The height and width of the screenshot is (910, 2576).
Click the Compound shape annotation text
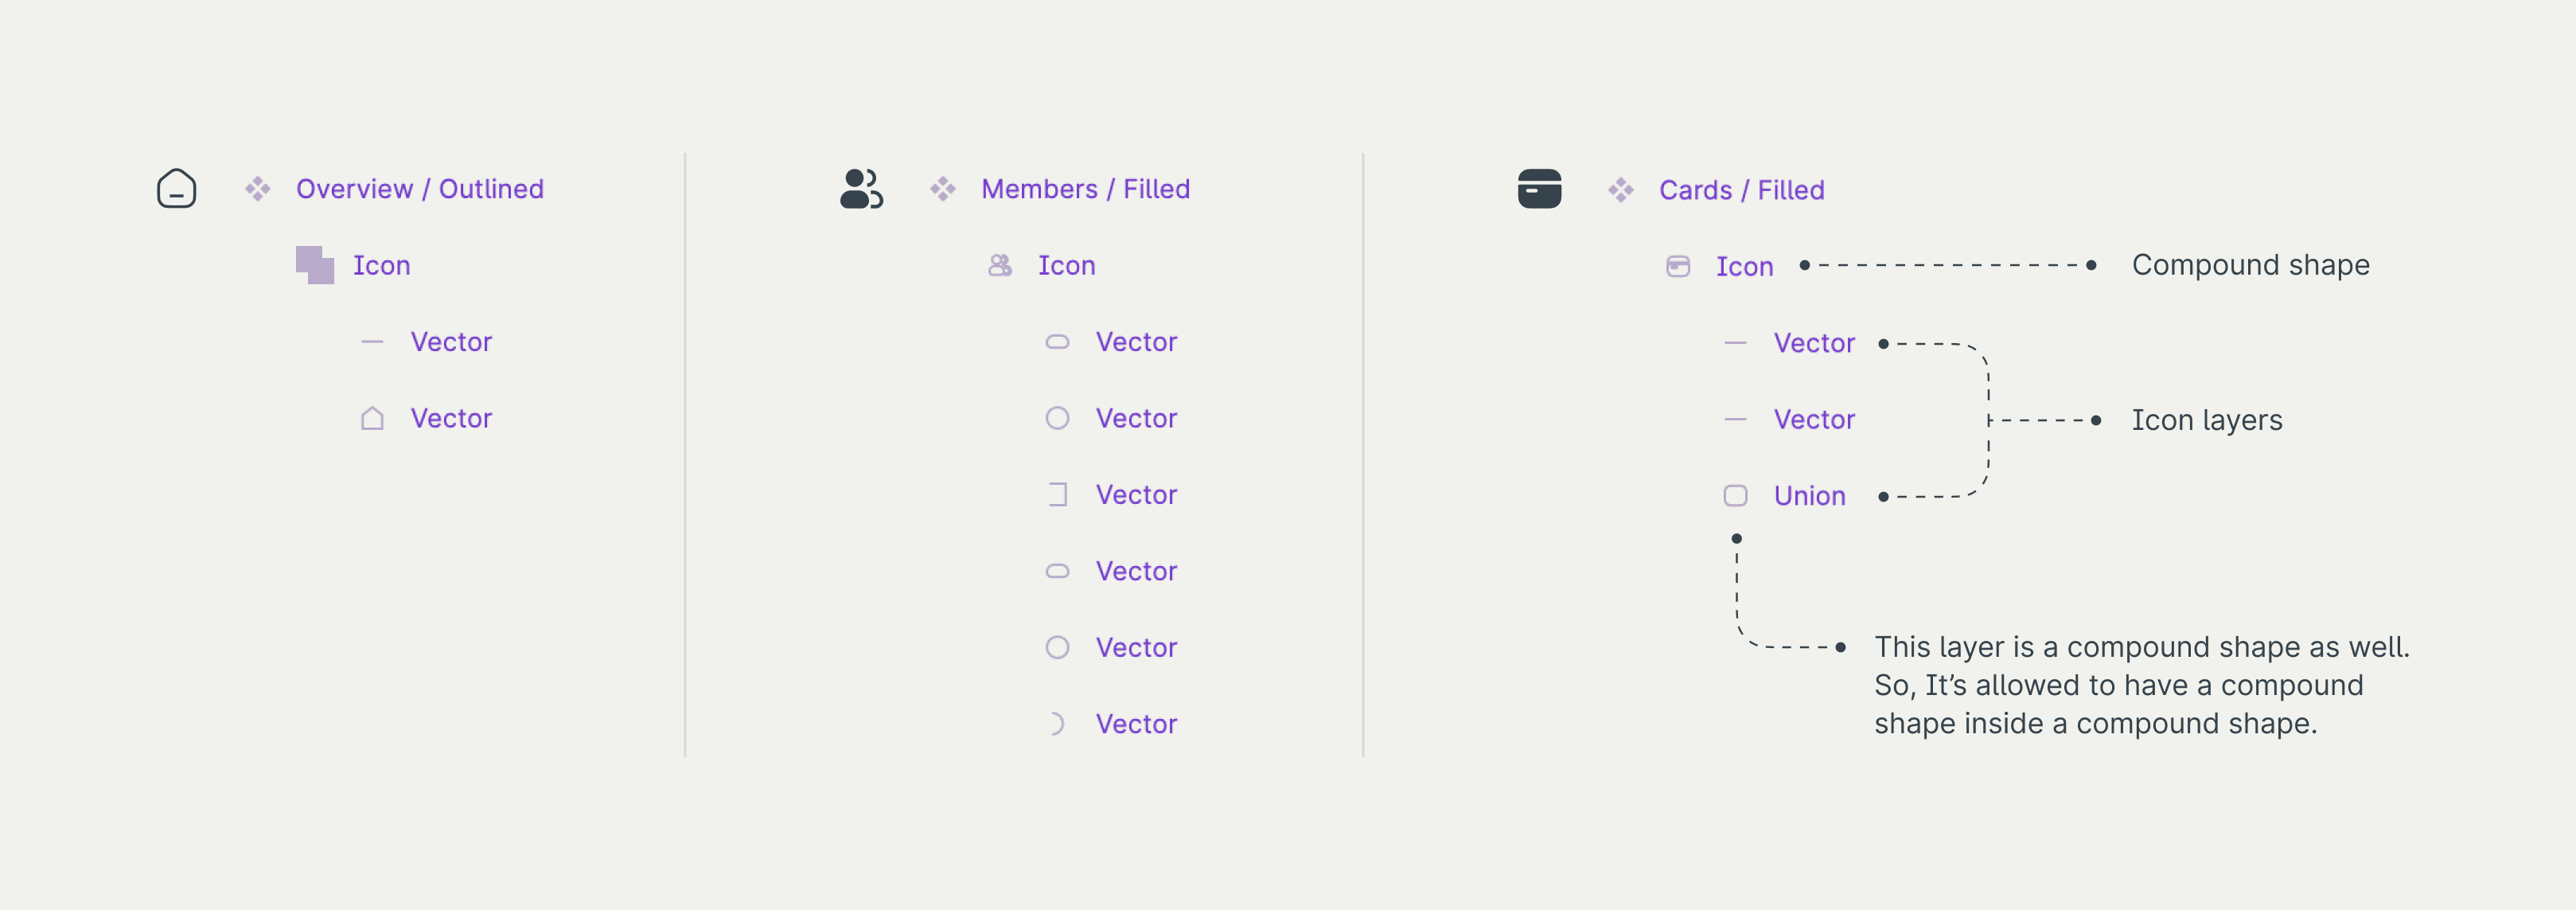2250,265
